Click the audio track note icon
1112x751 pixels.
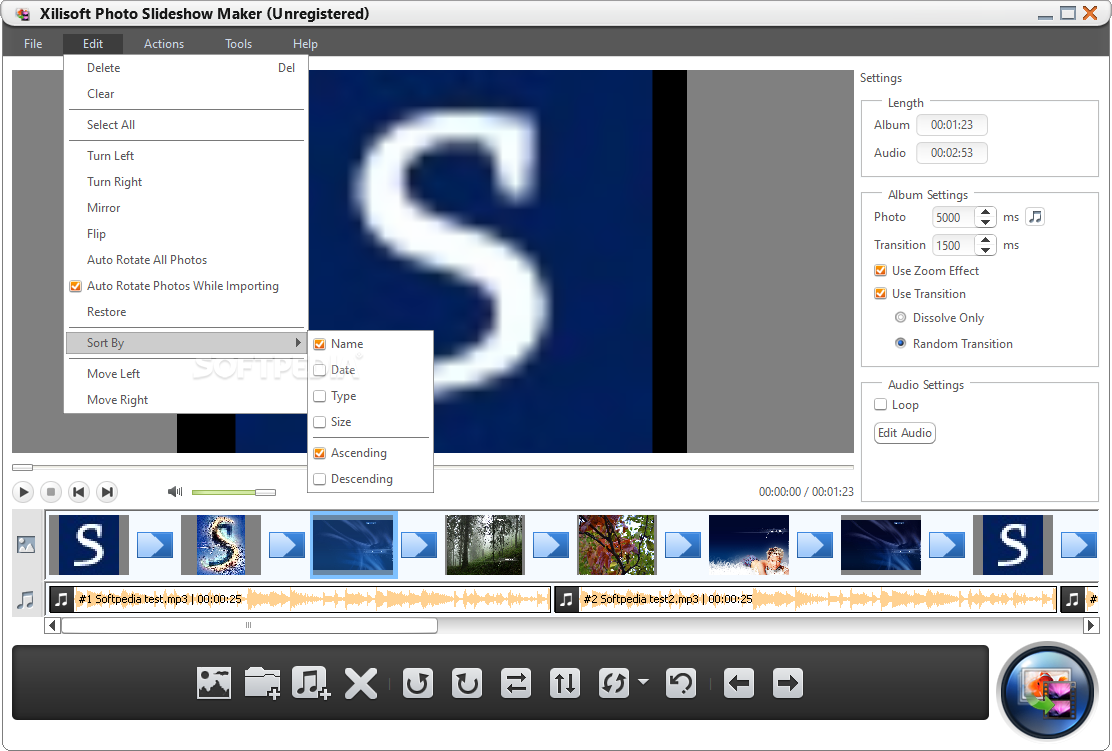click(26, 600)
